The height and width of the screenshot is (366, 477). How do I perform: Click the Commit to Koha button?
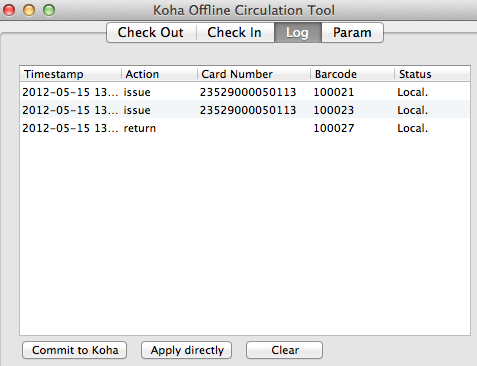point(75,350)
